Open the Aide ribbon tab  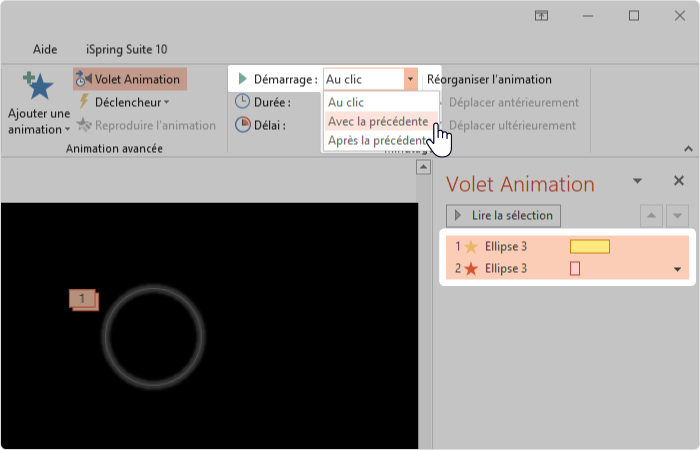pyautogui.click(x=45, y=49)
